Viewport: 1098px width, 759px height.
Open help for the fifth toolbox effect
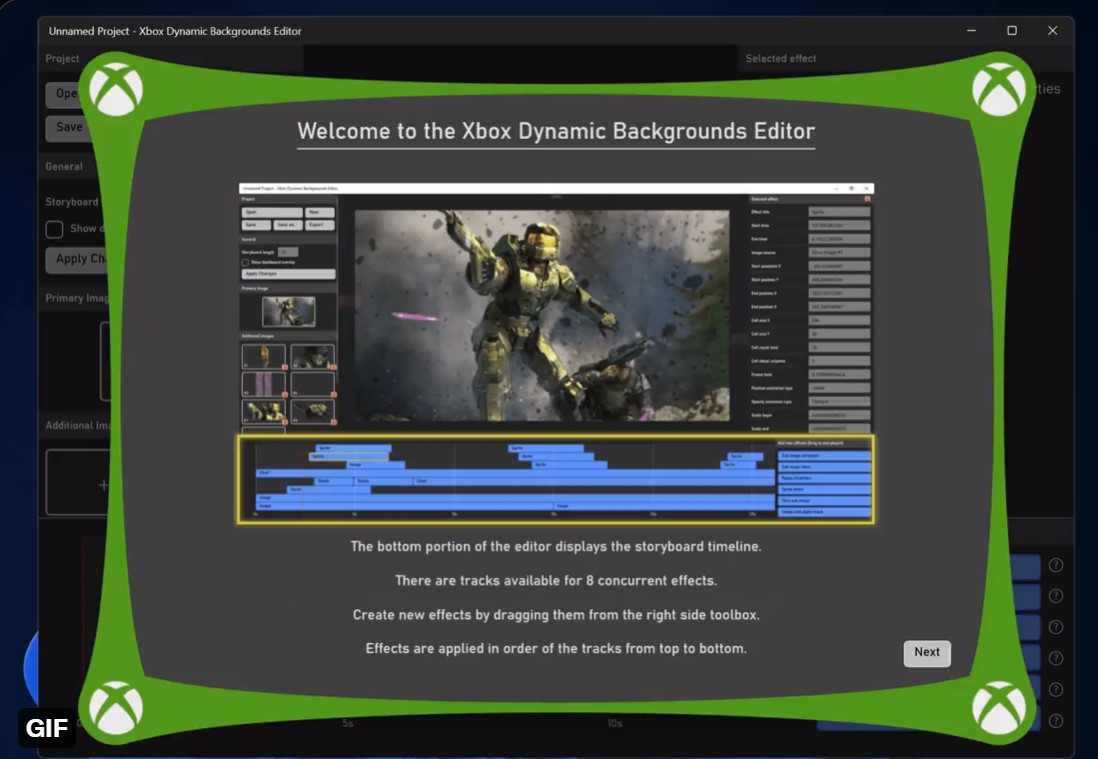[1055, 690]
